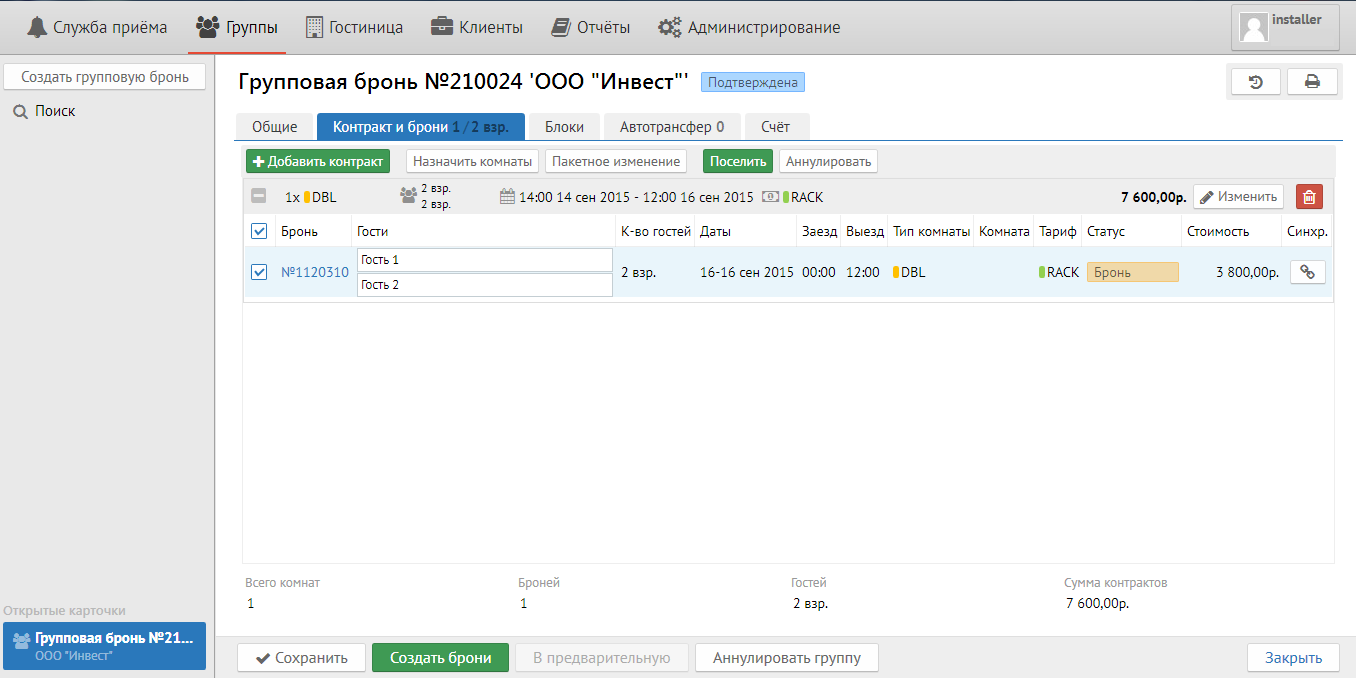Switch to the Блоки tab
Viewport: 1356px width, 678px height.
[x=564, y=127]
